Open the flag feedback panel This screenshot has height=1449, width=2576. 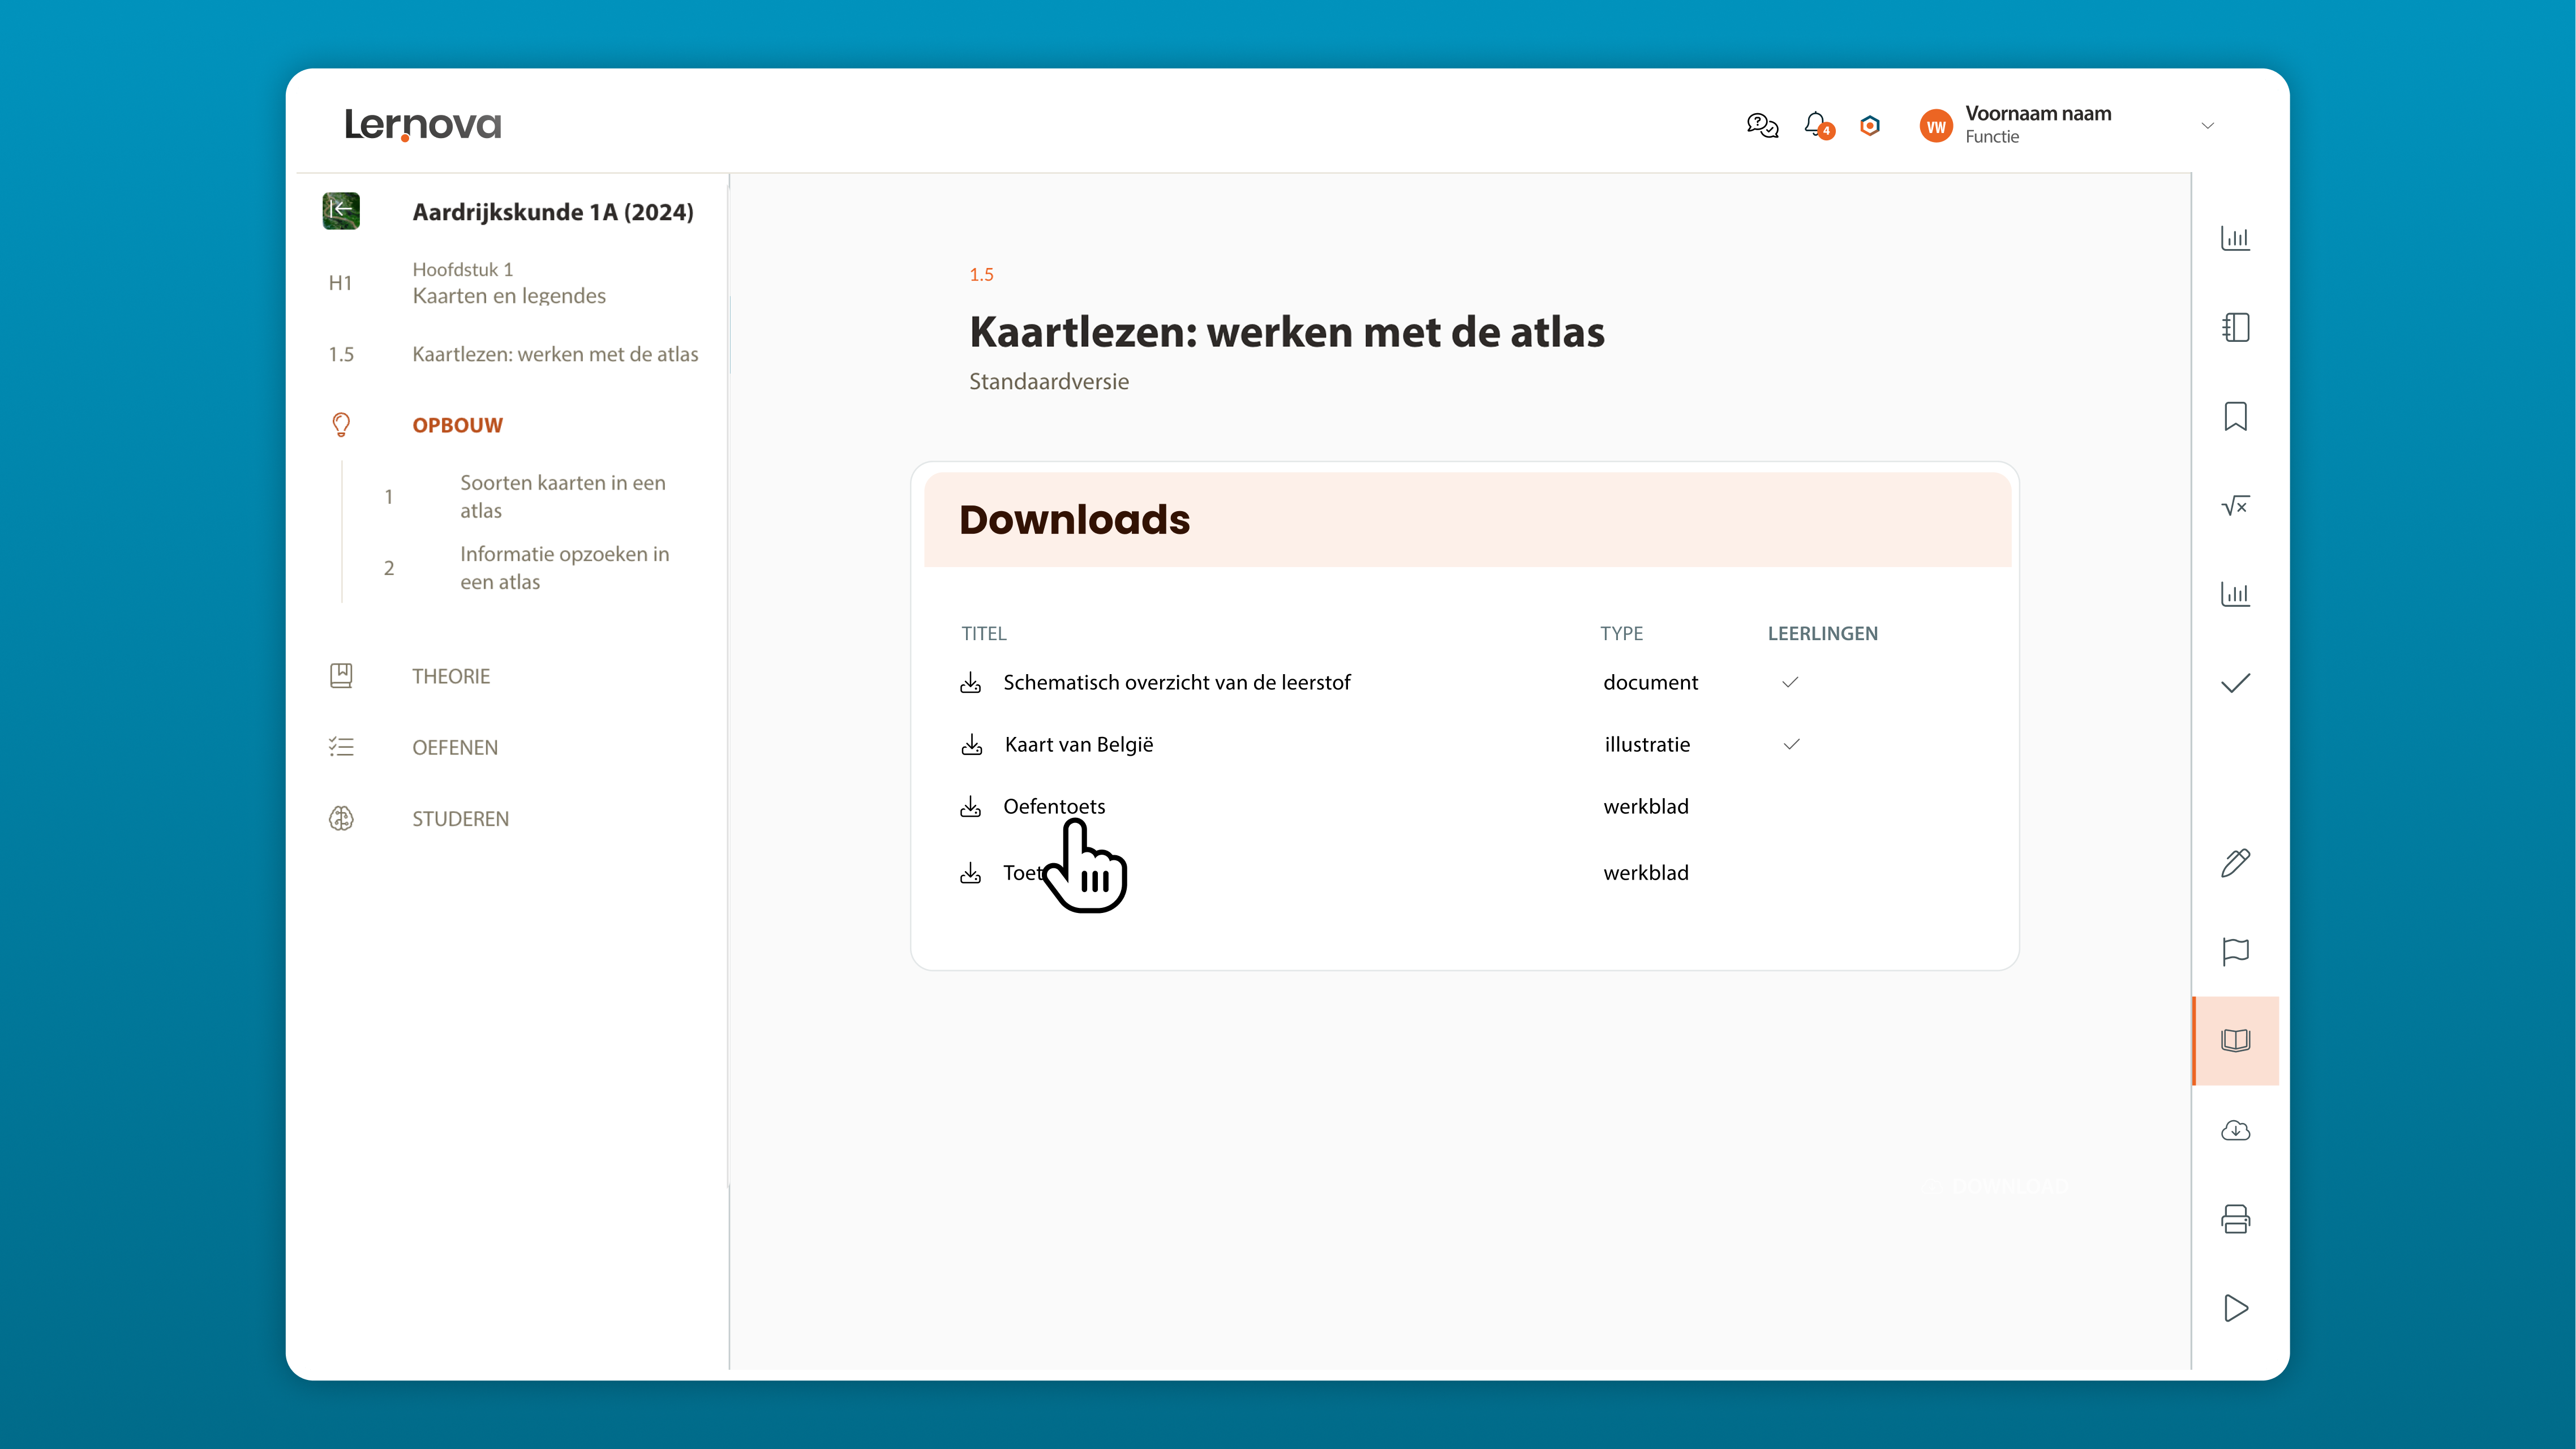point(2236,952)
